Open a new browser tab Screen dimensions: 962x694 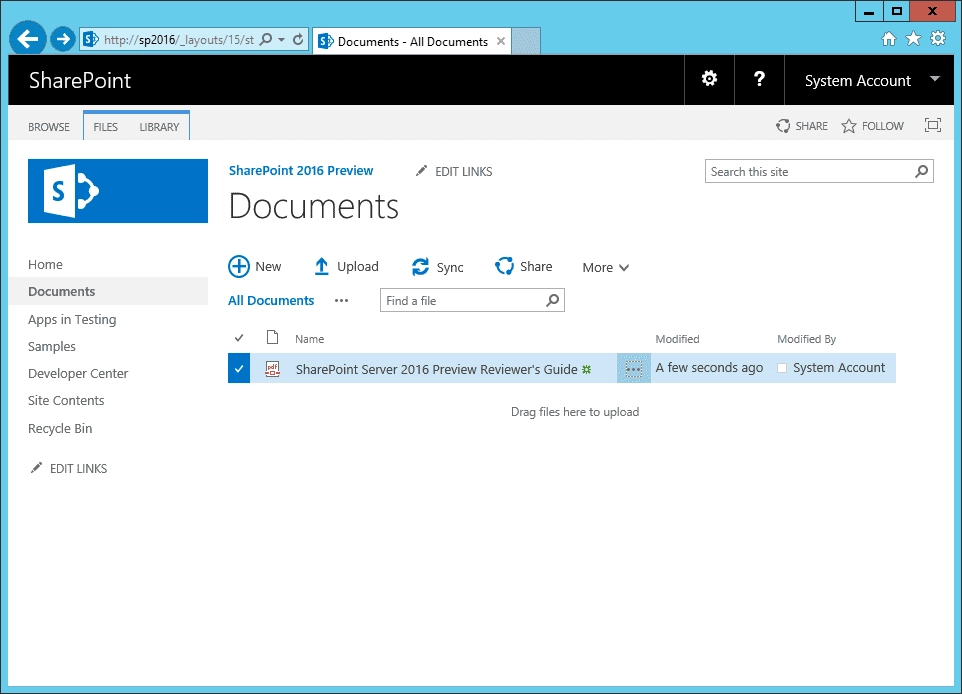(x=526, y=41)
